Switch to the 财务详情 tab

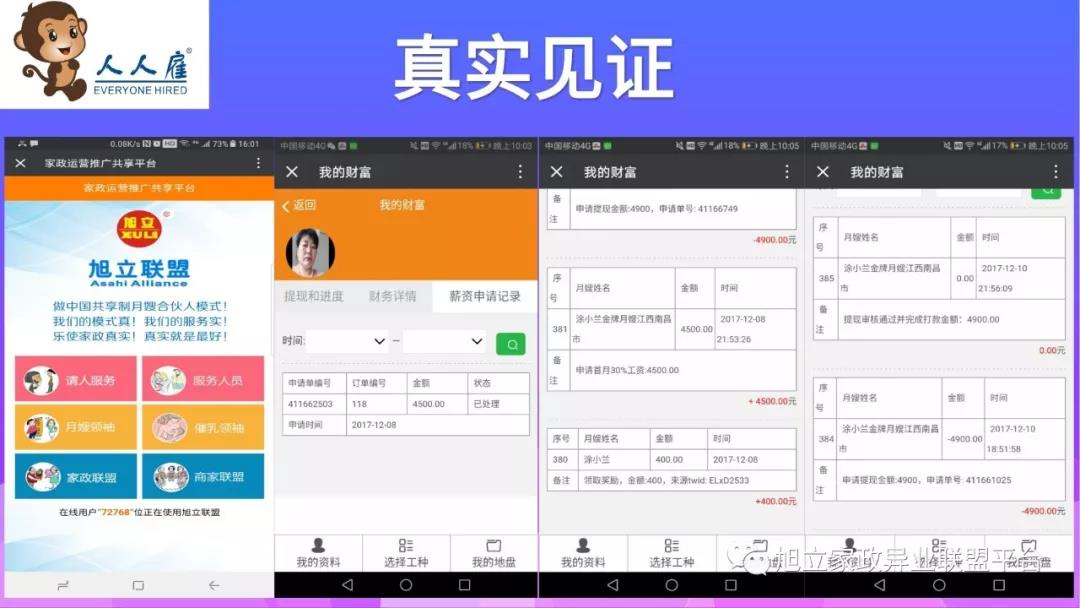click(393, 296)
